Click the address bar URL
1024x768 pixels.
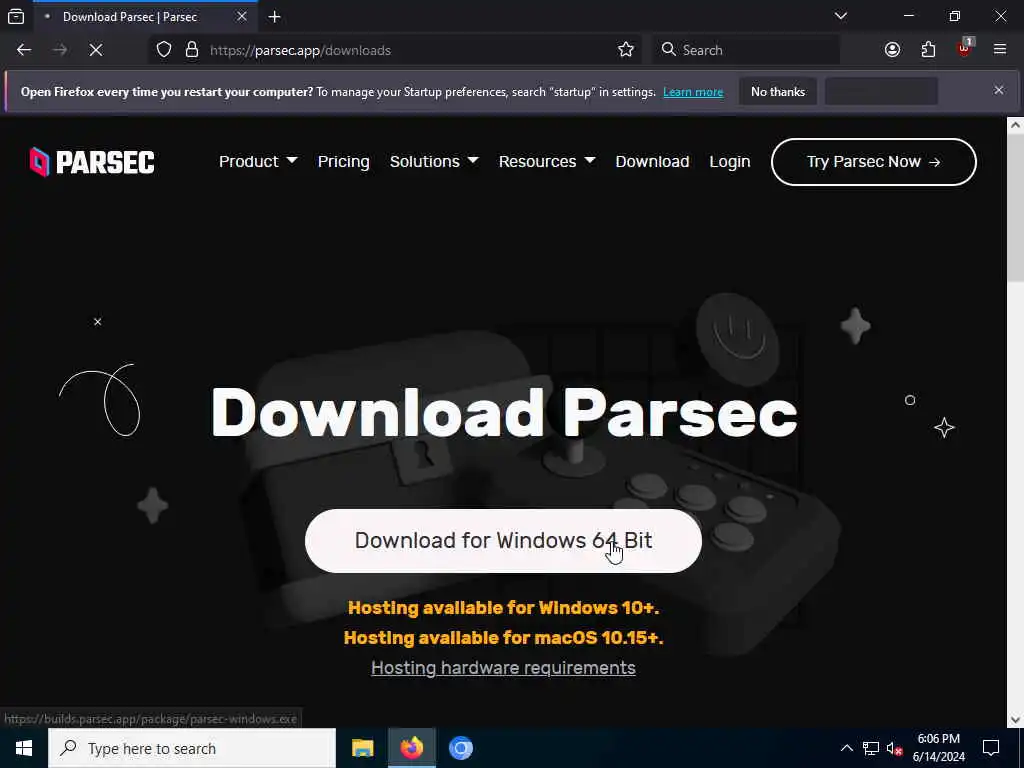tap(300, 50)
